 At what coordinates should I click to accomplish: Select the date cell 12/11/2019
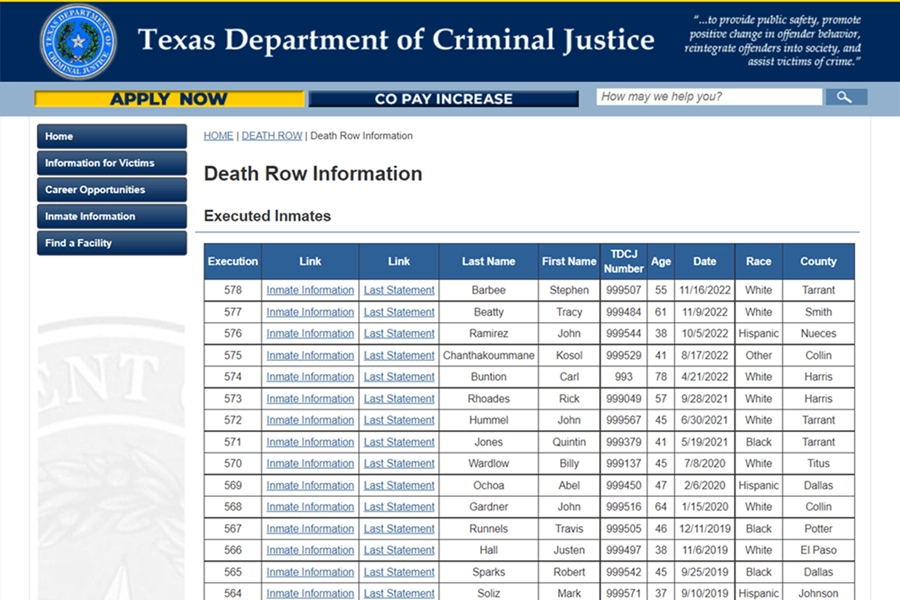pyautogui.click(x=705, y=529)
